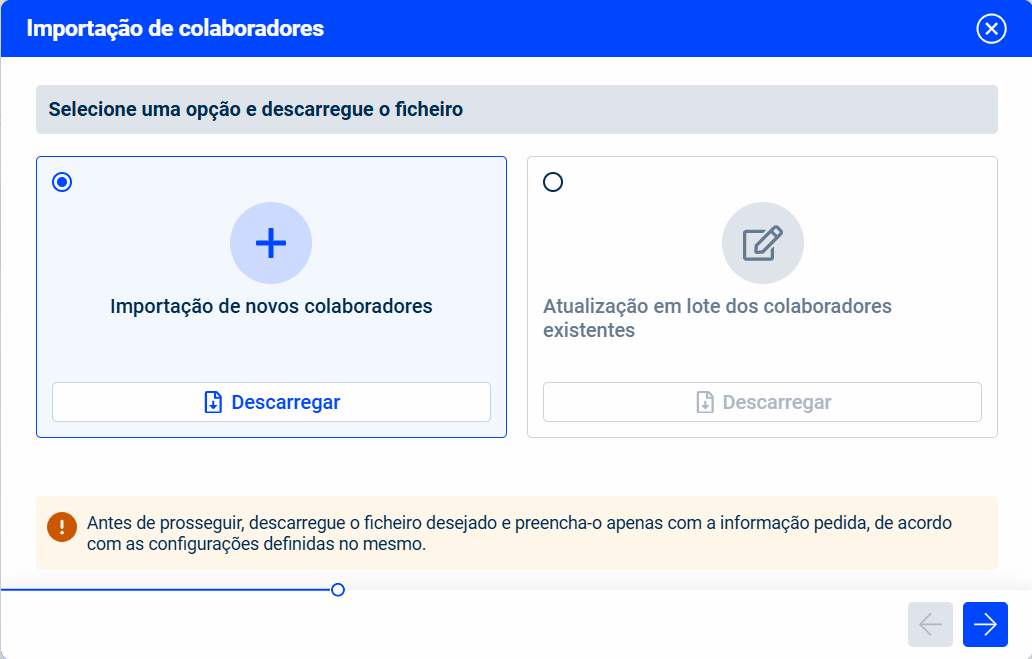
Task: Download the new collaborators import file
Action: [x=271, y=402]
